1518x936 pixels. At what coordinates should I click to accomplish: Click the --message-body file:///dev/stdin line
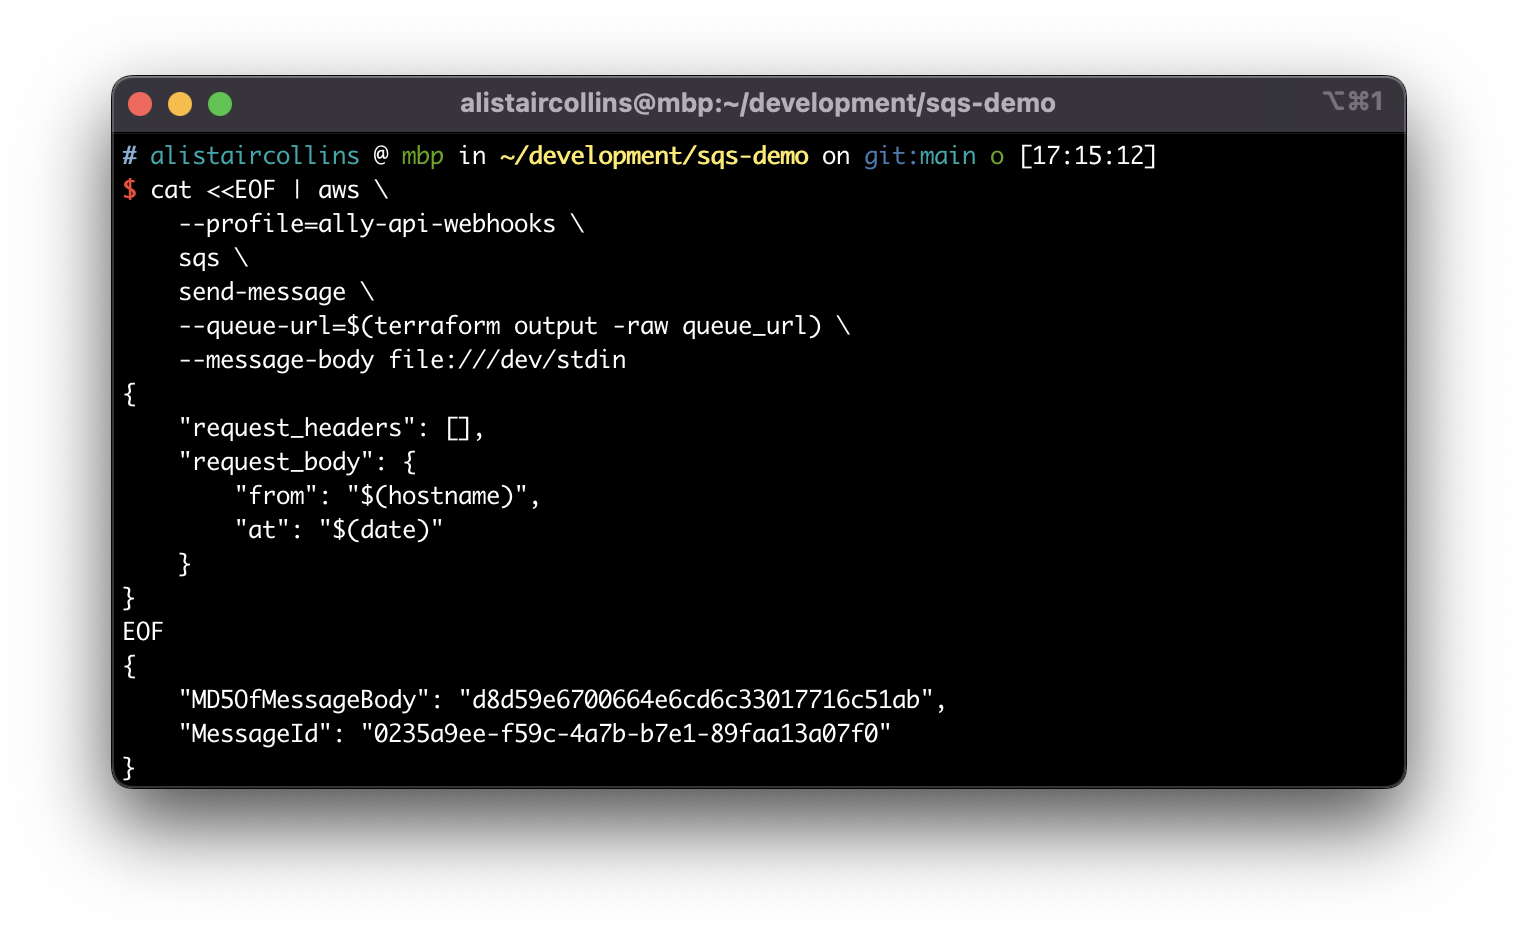(402, 360)
